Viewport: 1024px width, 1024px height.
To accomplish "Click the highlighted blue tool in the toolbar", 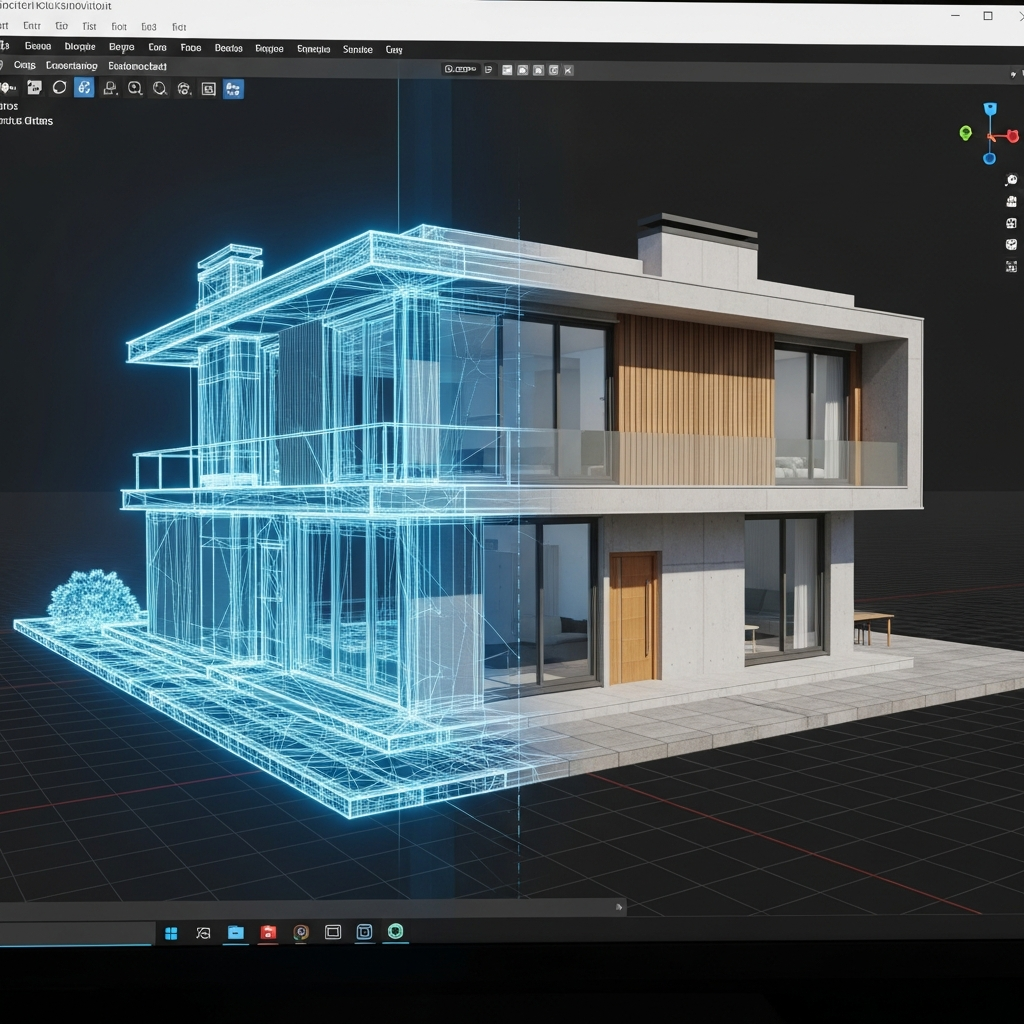I will (84, 88).
